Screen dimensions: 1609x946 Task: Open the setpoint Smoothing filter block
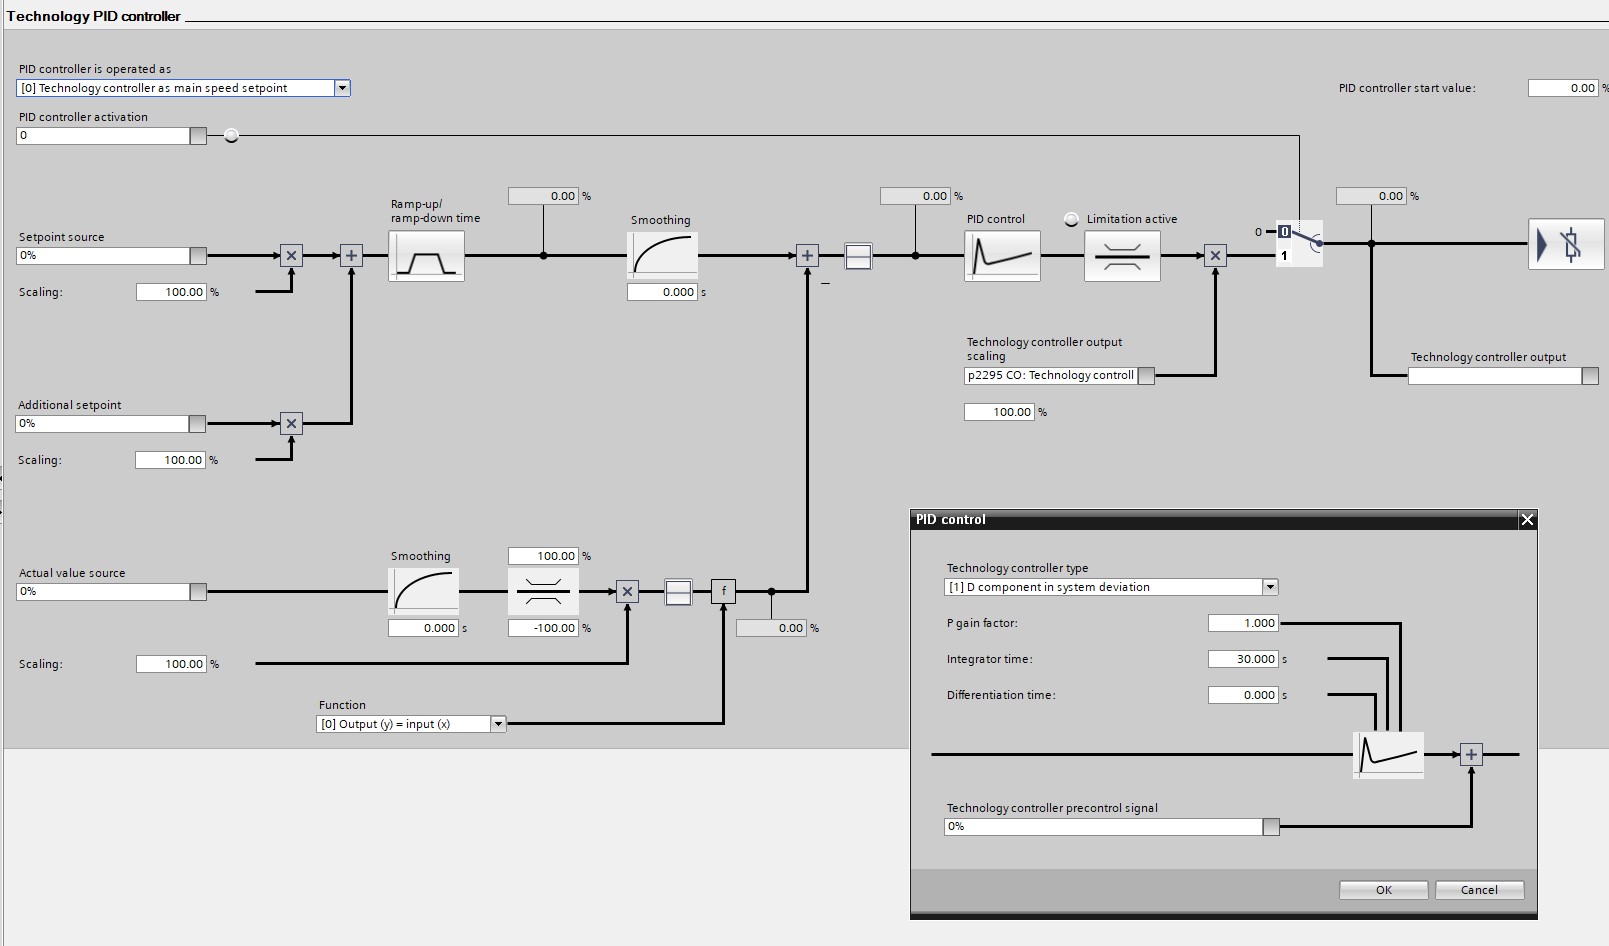pos(662,256)
